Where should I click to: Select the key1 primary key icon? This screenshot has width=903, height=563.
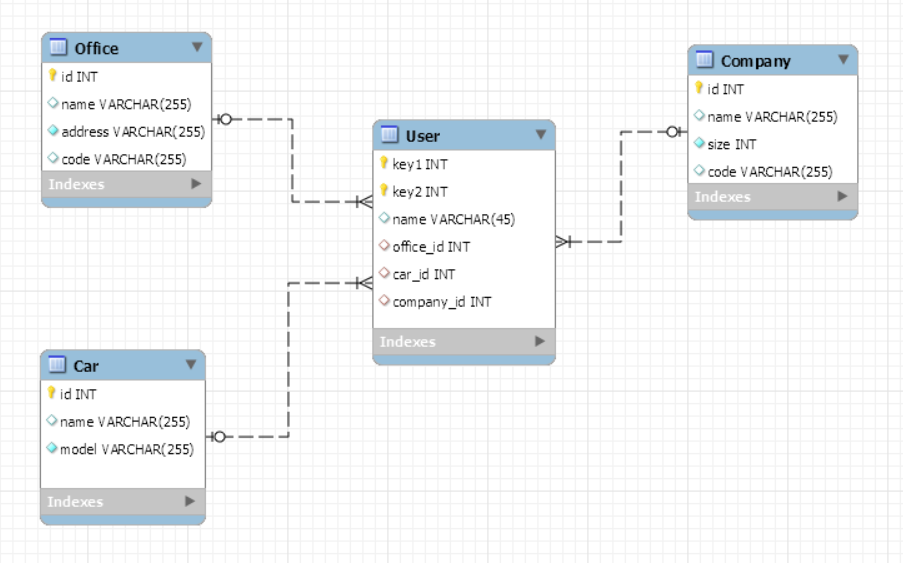383,163
